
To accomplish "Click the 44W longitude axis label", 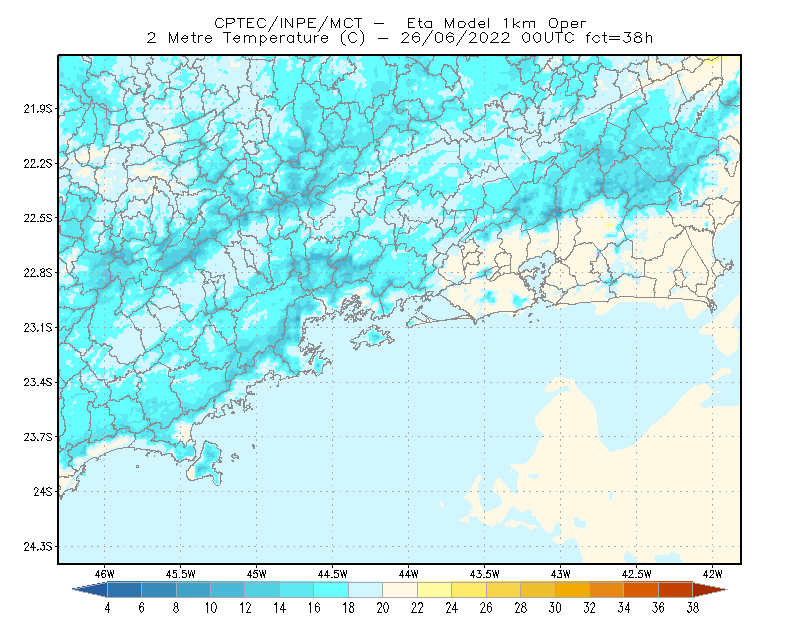I will tap(409, 574).
